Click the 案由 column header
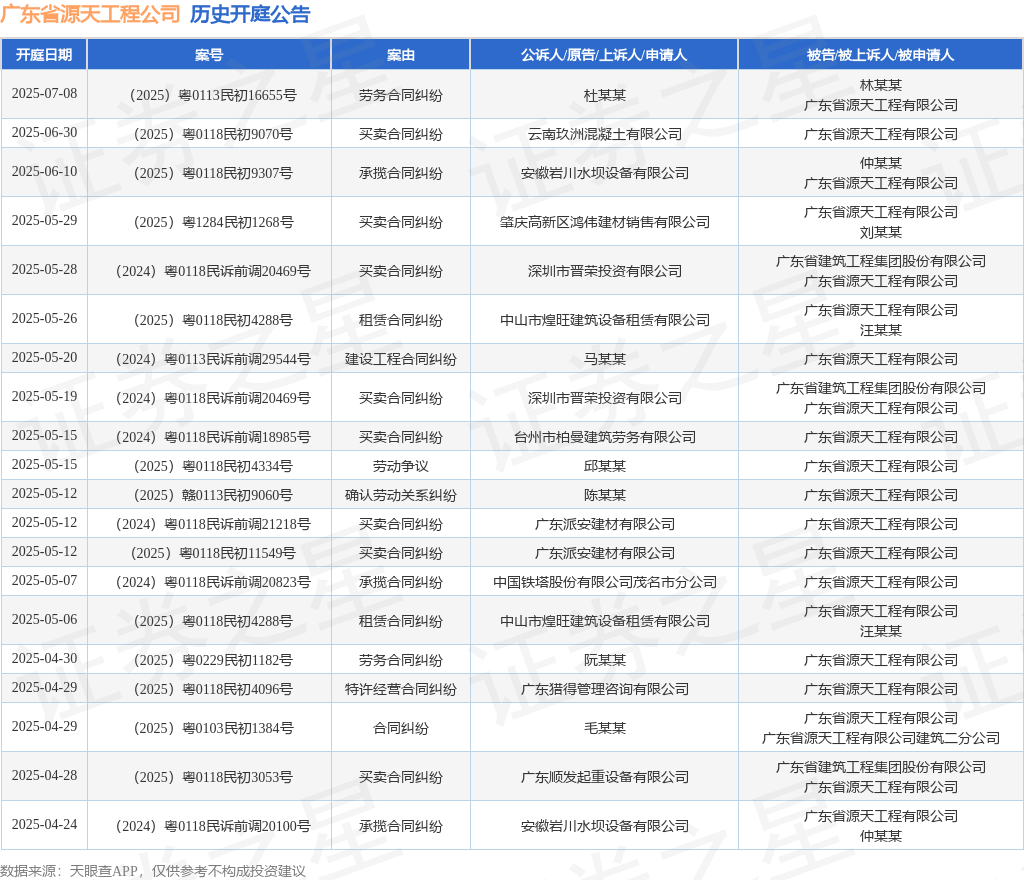This screenshot has height=880, width=1024. (x=400, y=55)
